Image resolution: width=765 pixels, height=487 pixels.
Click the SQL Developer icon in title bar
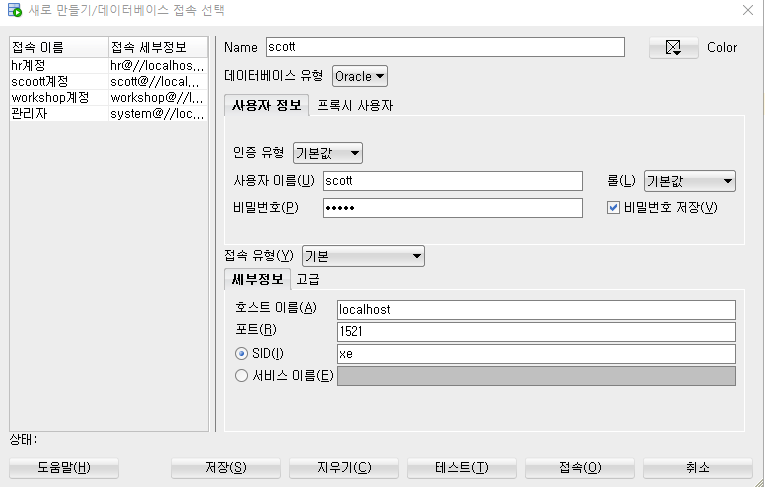15,10
